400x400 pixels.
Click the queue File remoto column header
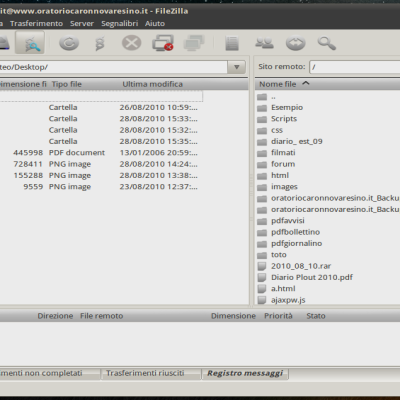(101, 316)
